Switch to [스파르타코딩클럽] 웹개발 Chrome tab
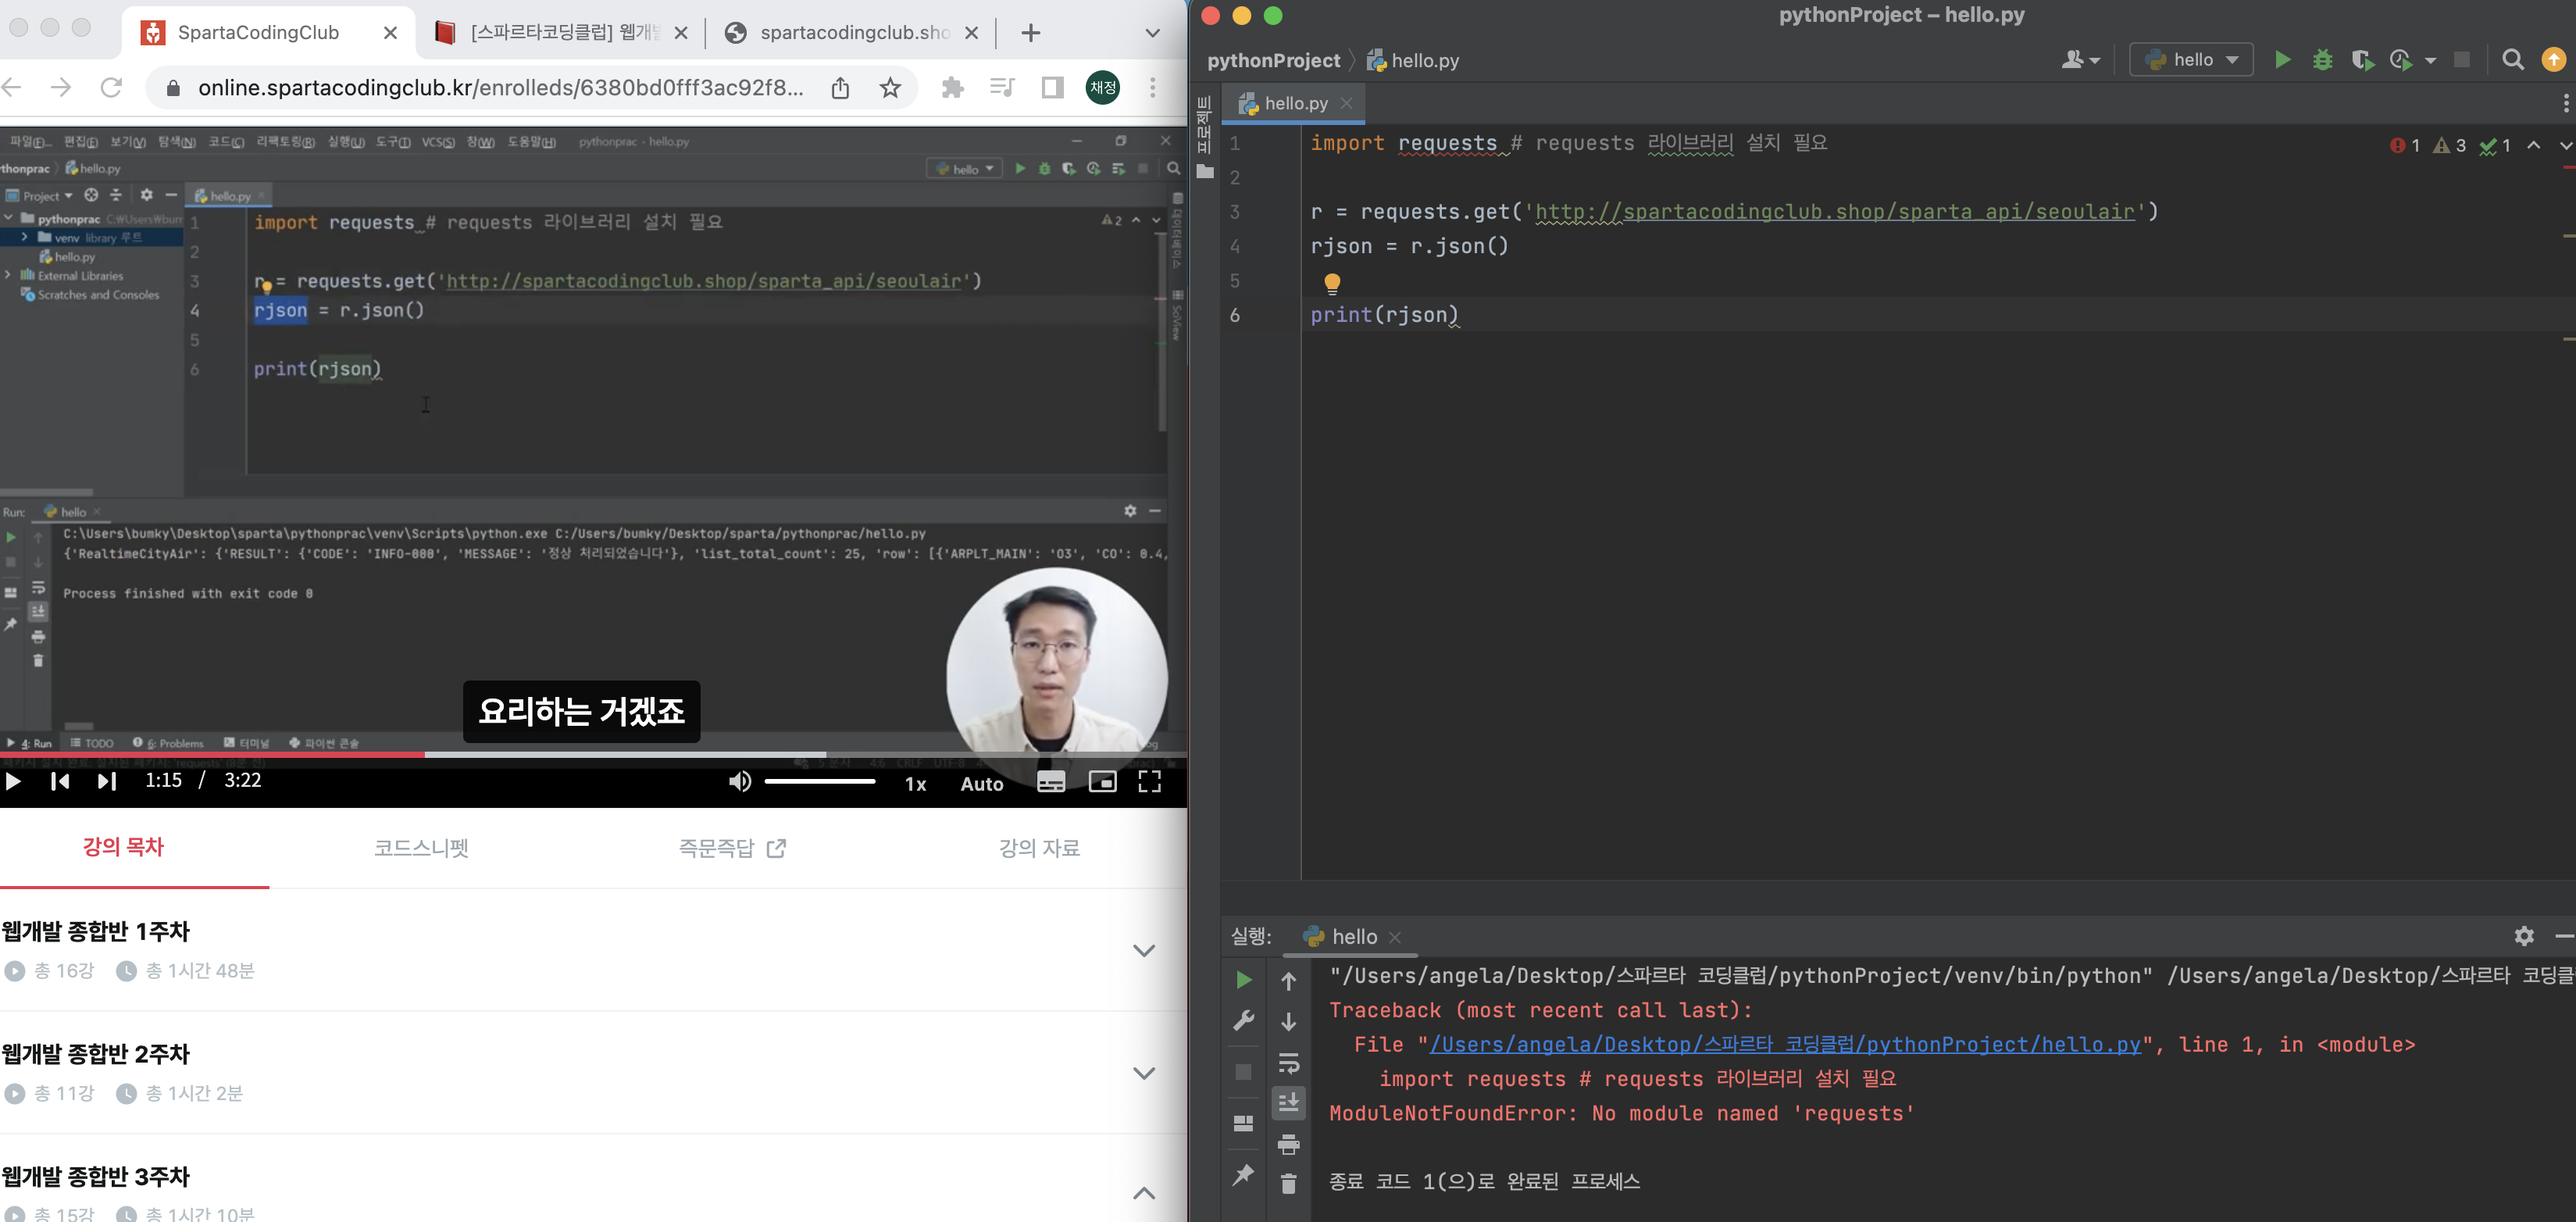This screenshot has width=2576, height=1222. pos(563,33)
